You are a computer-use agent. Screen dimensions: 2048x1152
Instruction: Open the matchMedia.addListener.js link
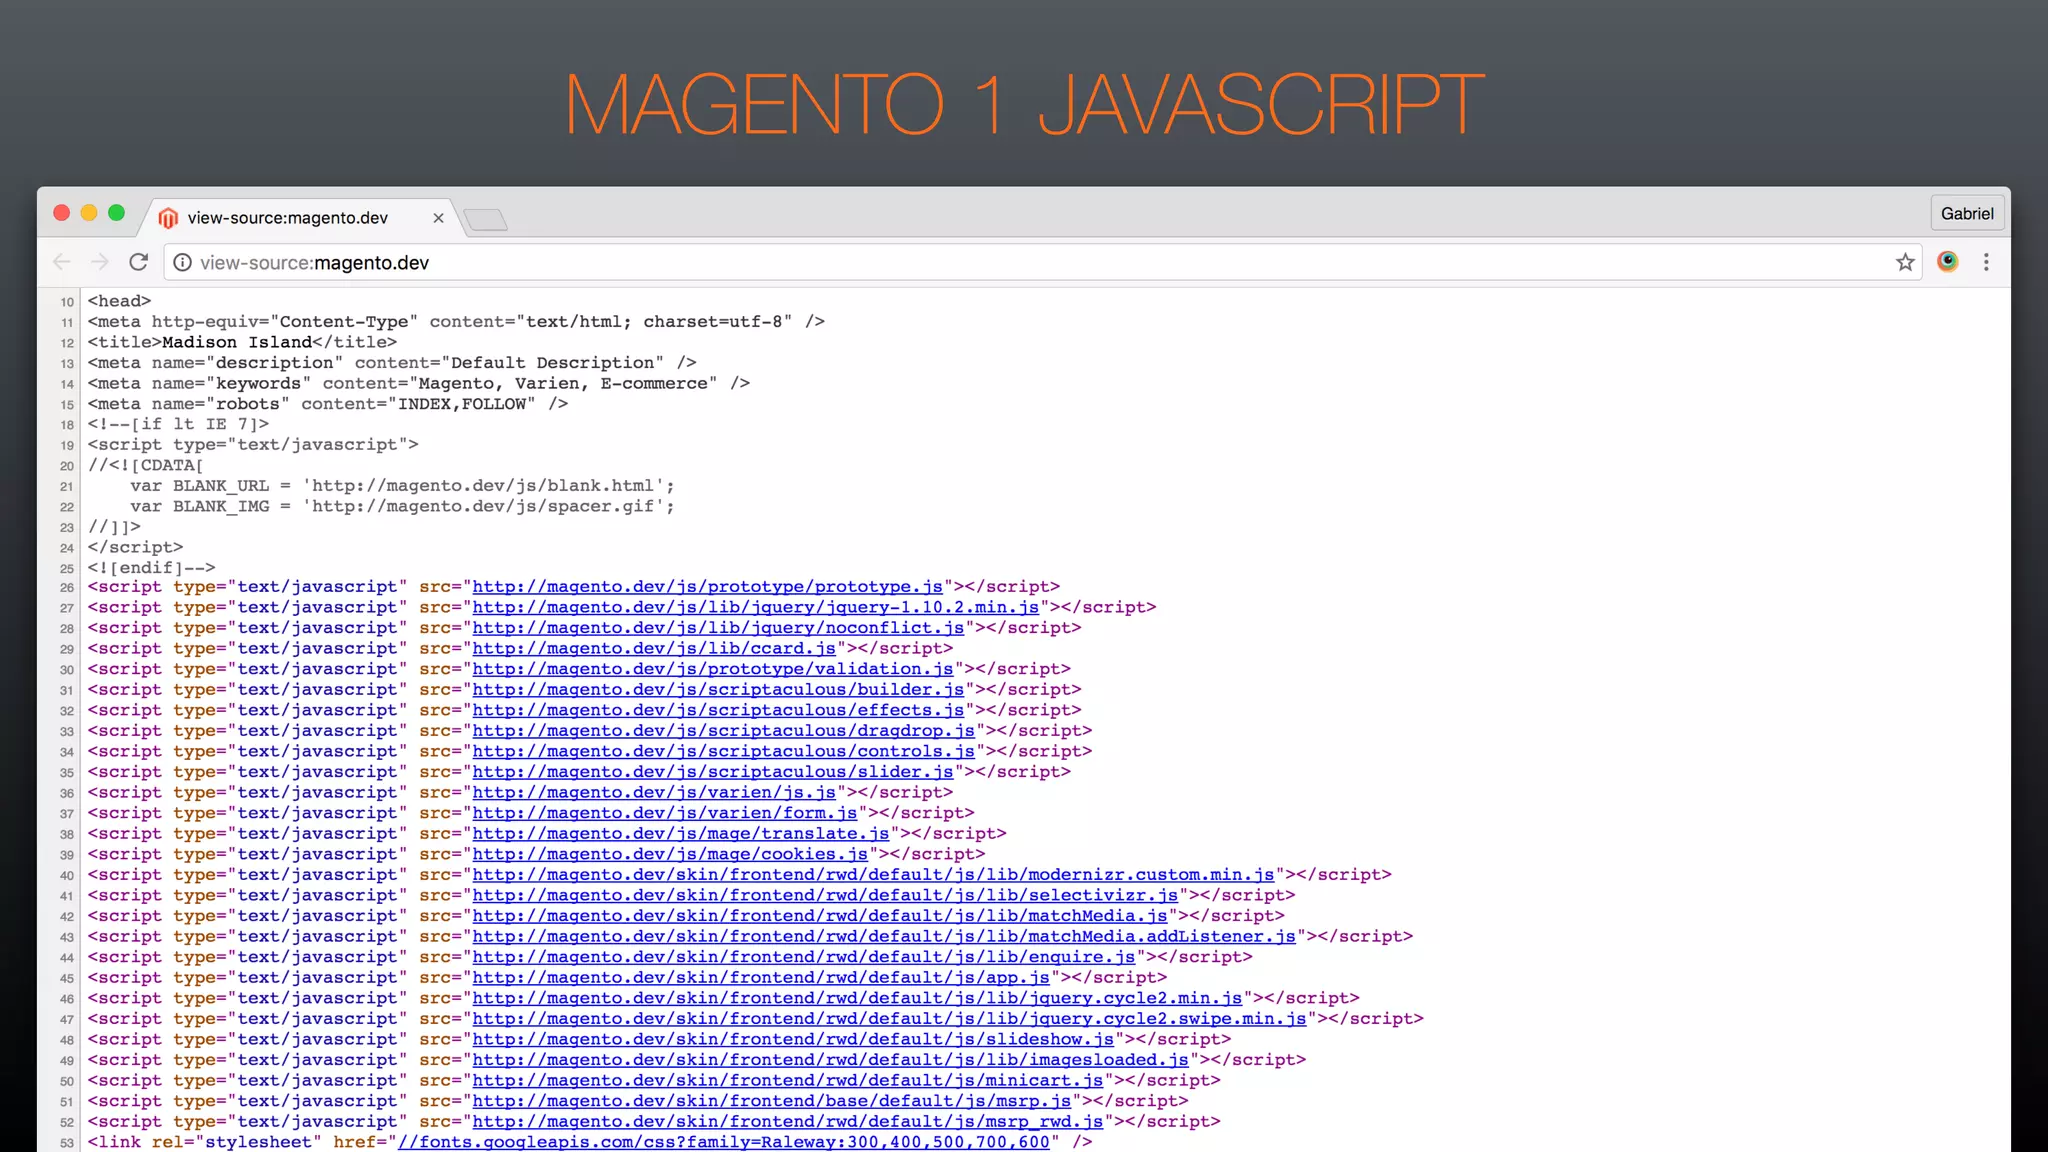click(884, 936)
